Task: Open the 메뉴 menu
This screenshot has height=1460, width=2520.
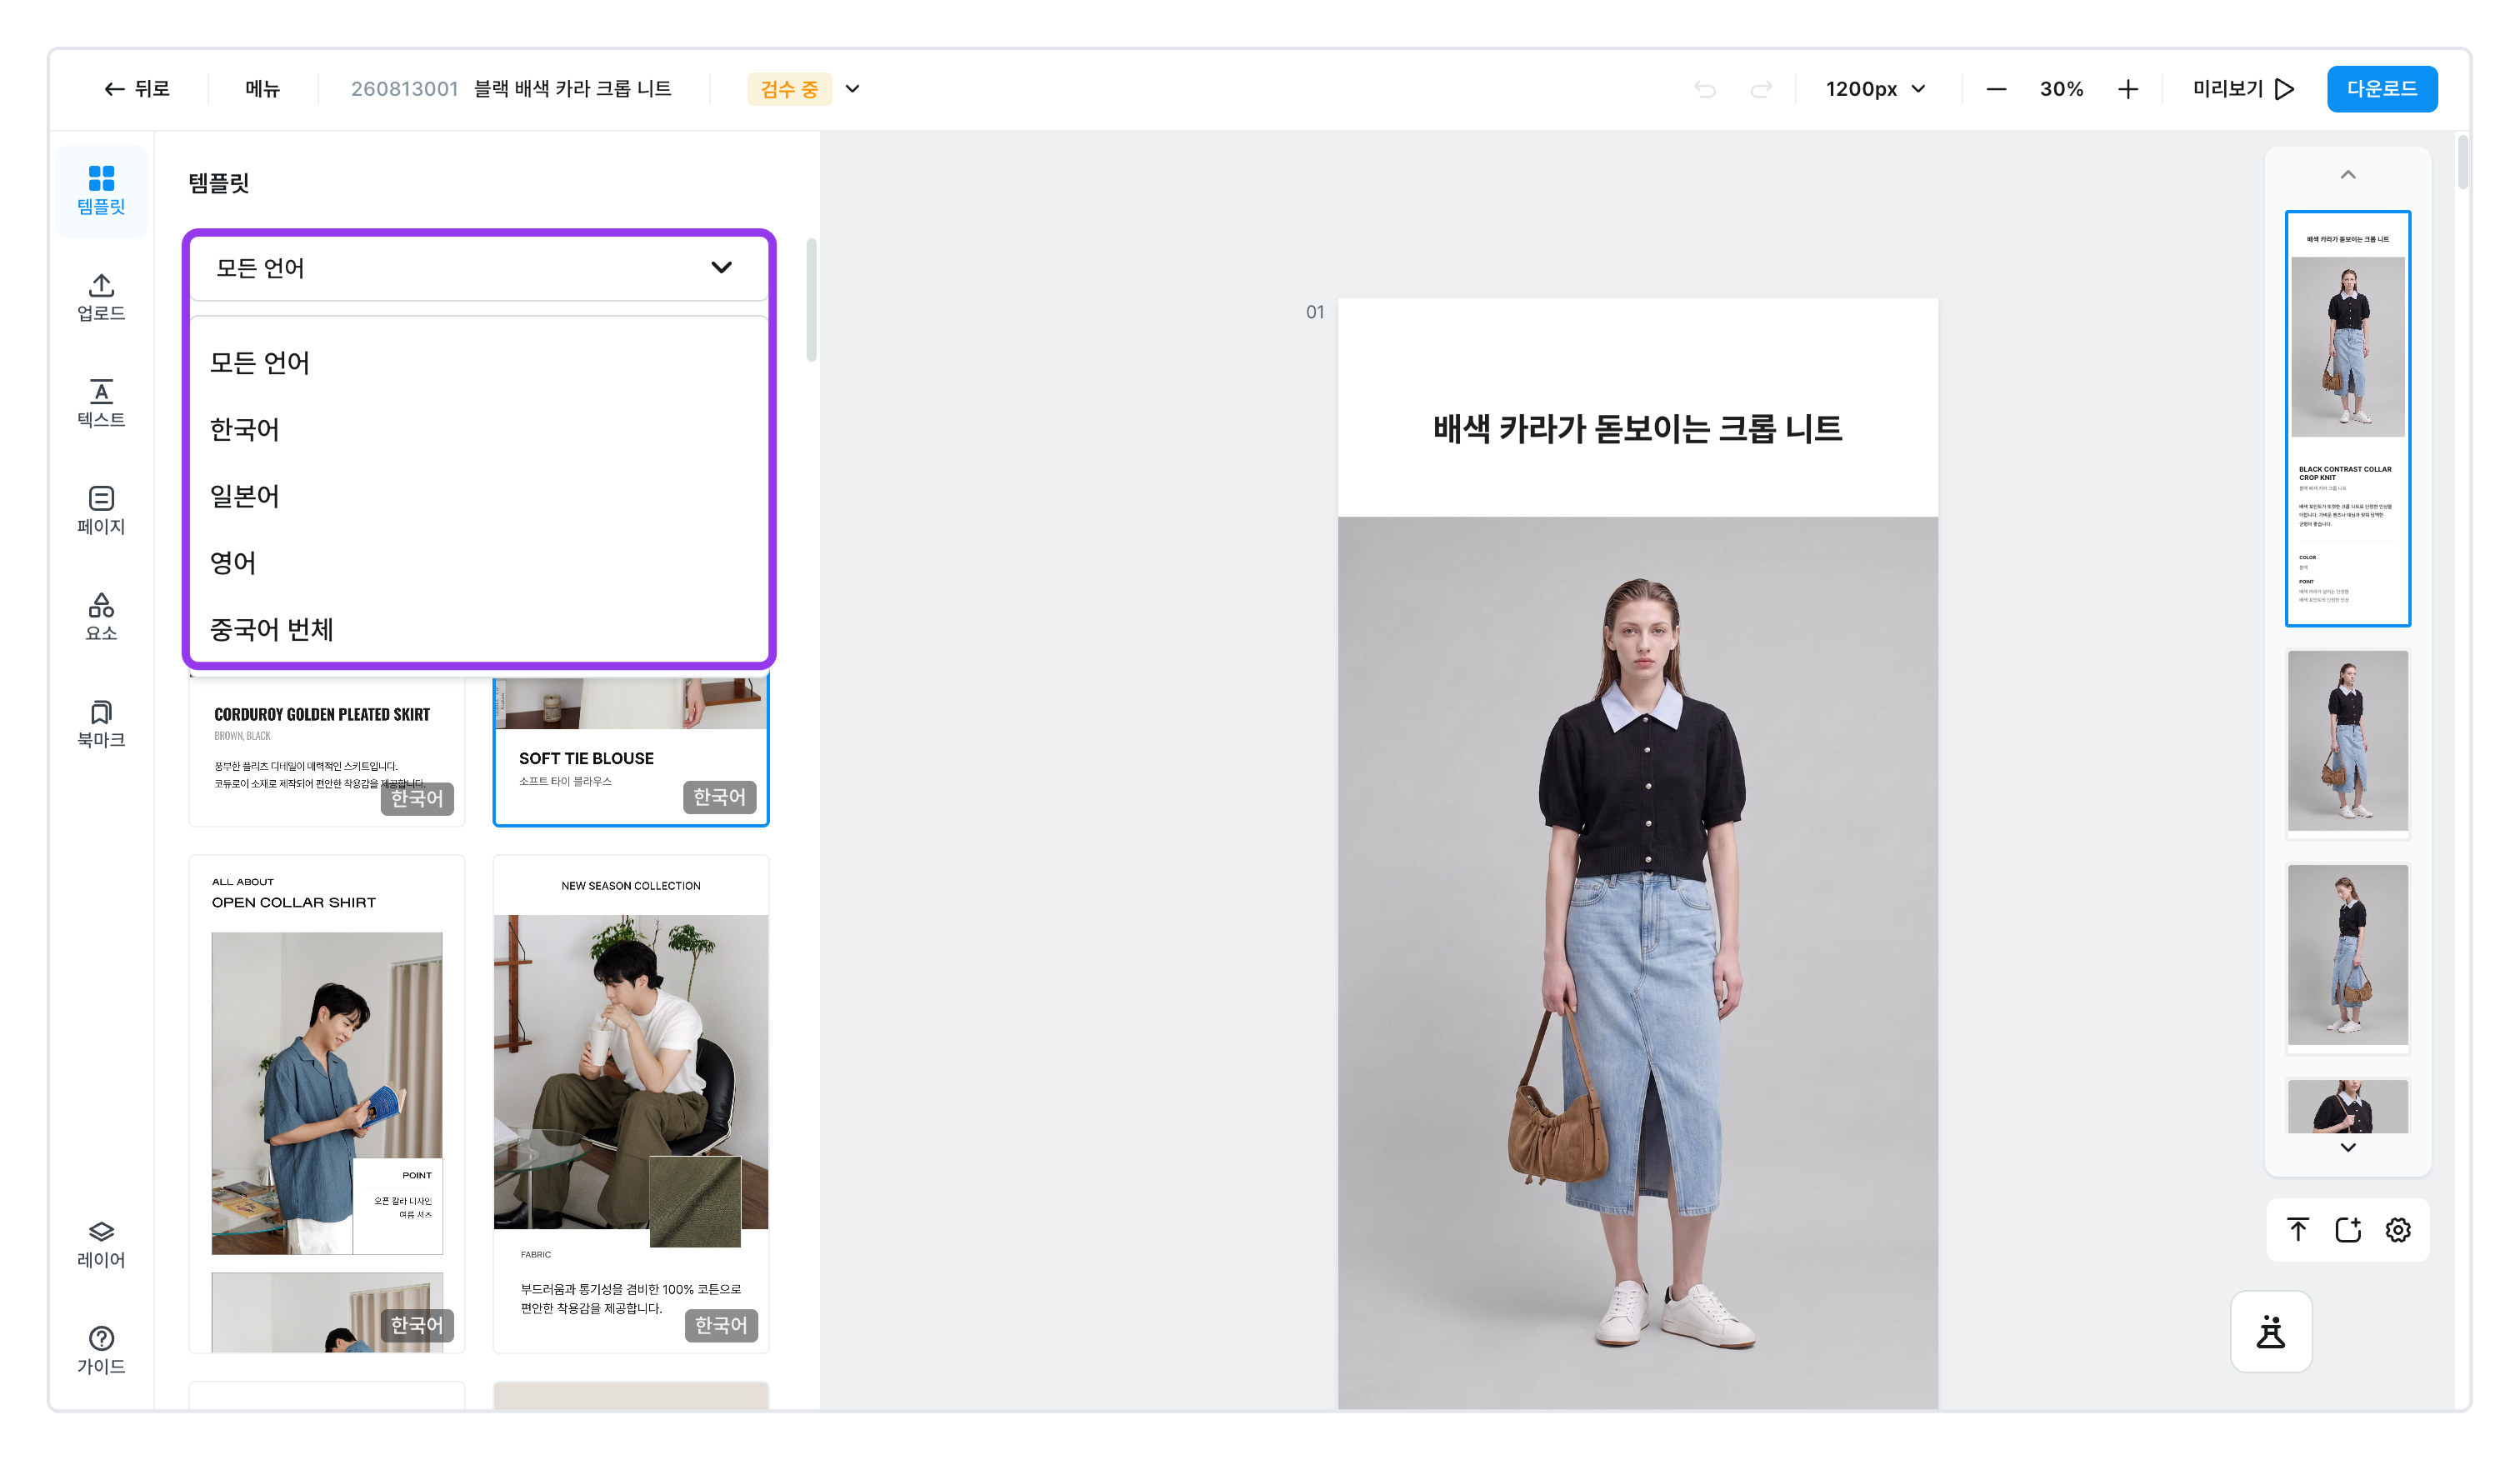Action: 262,89
